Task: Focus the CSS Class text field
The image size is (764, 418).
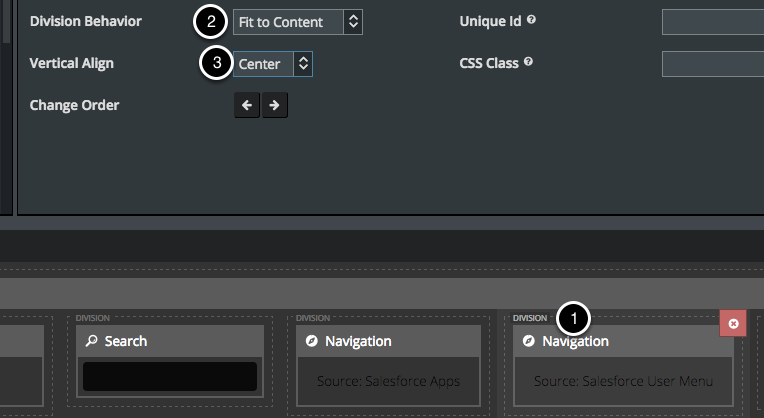Action: point(712,64)
